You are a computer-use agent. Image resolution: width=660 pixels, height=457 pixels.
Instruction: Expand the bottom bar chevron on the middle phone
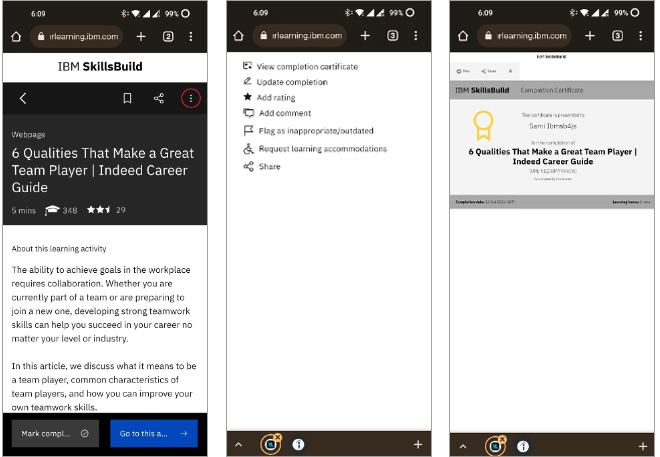(238, 444)
